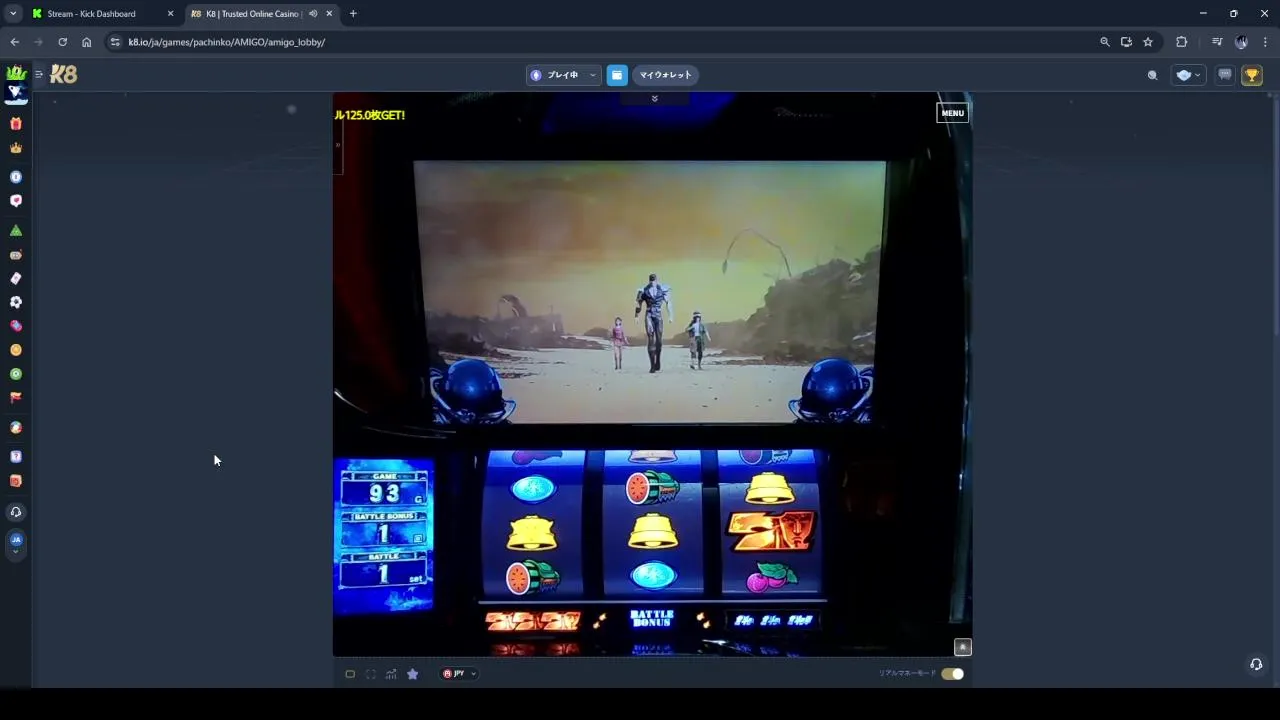Open the pink heart bubble sidebar icon
The width and height of the screenshot is (1280, 720).
16,201
